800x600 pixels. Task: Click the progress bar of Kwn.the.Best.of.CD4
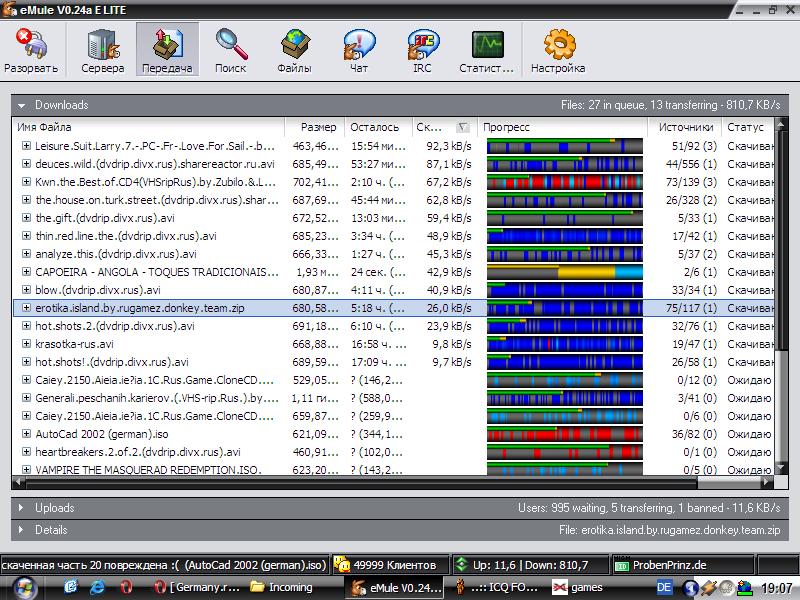(x=565, y=182)
